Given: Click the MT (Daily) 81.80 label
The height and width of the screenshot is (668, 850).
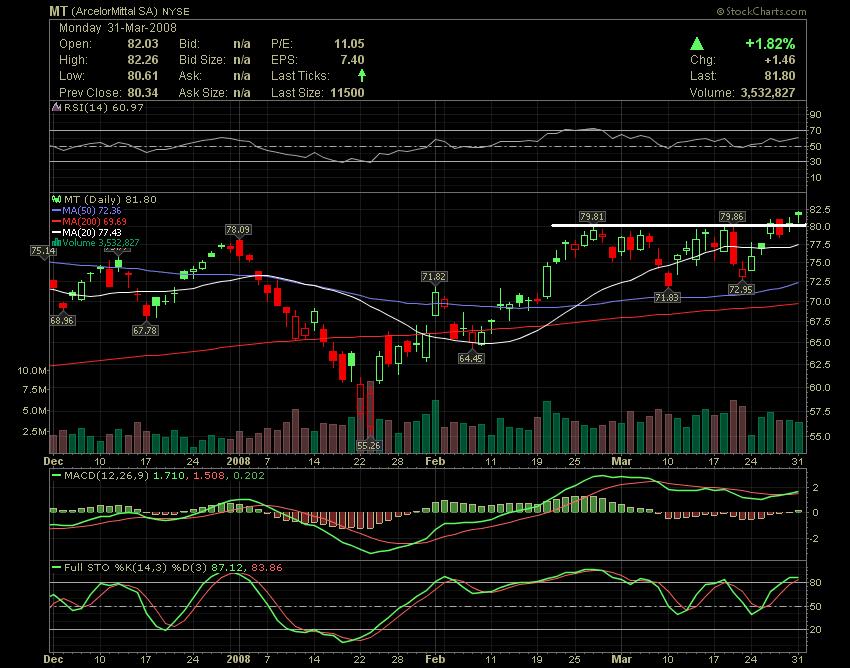Looking at the screenshot, I should [x=110, y=200].
